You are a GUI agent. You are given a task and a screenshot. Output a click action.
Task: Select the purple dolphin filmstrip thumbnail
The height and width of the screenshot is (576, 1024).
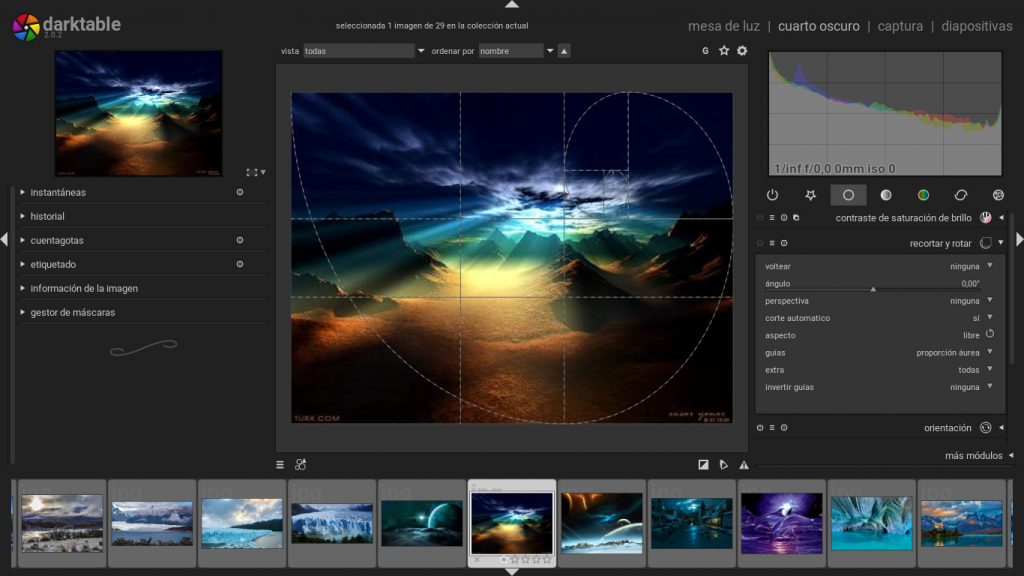tap(781, 523)
